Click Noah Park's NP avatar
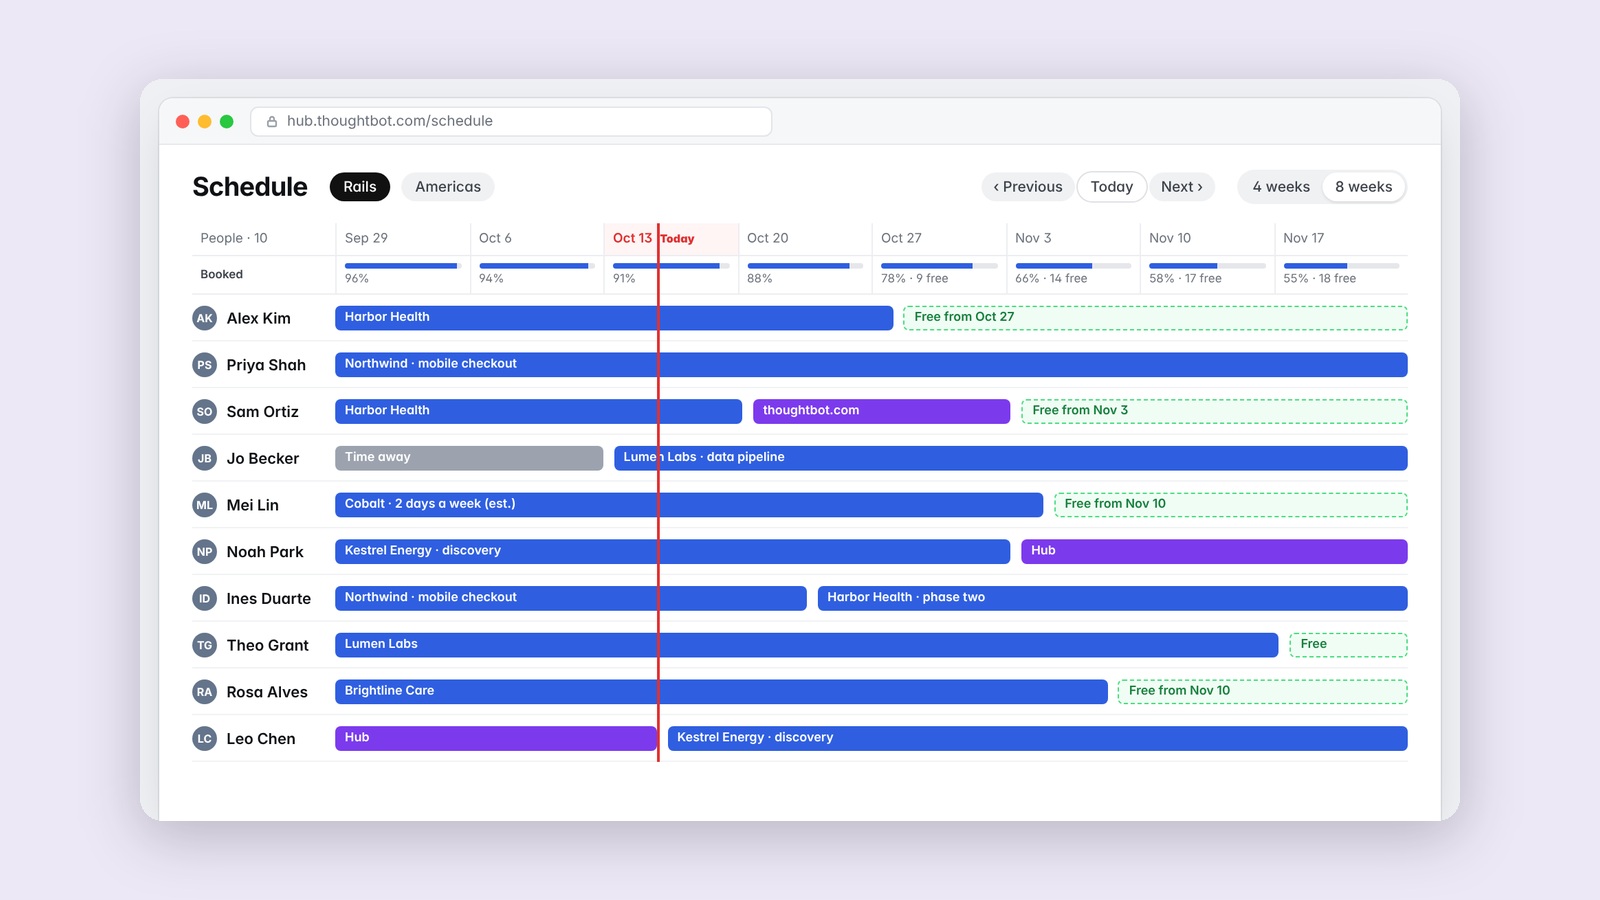Viewport: 1600px width, 900px height. tap(204, 552)
